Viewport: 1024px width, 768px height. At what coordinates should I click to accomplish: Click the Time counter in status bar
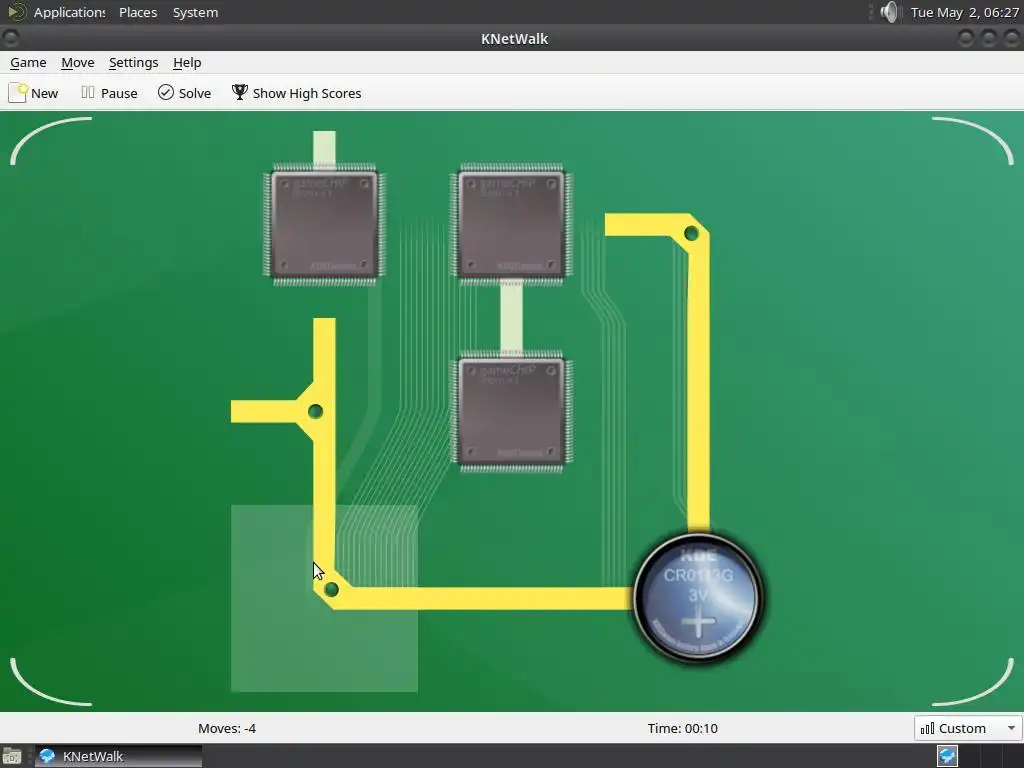682,728
